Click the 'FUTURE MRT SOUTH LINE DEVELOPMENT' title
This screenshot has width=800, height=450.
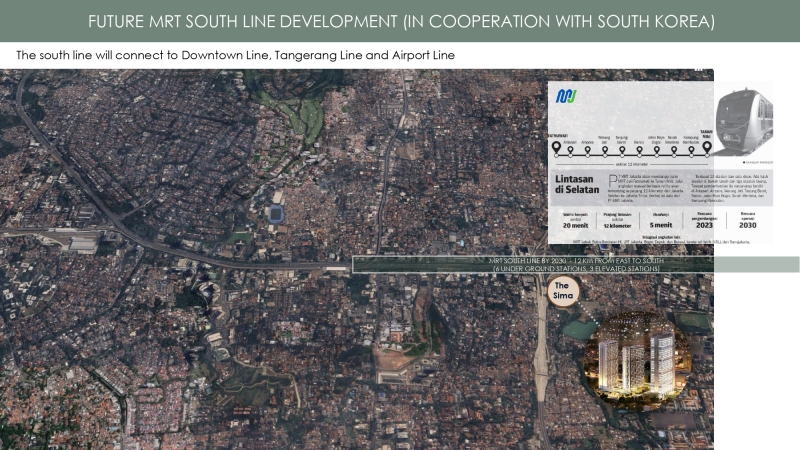click(401, 21)
